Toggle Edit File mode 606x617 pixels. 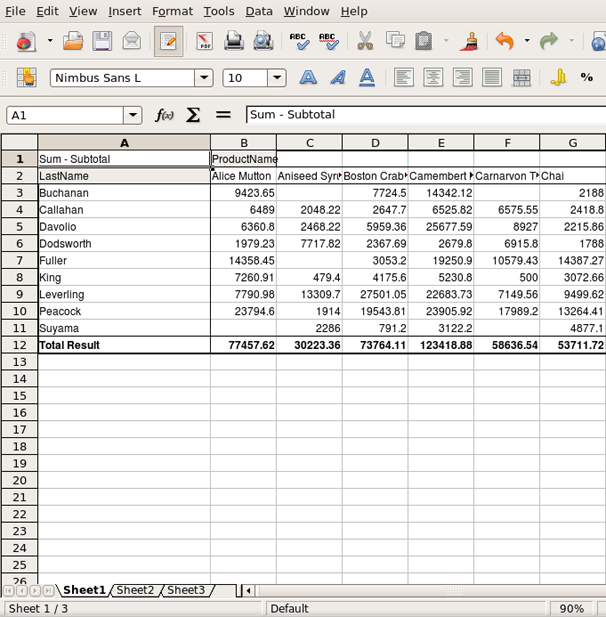pos(168,41)
